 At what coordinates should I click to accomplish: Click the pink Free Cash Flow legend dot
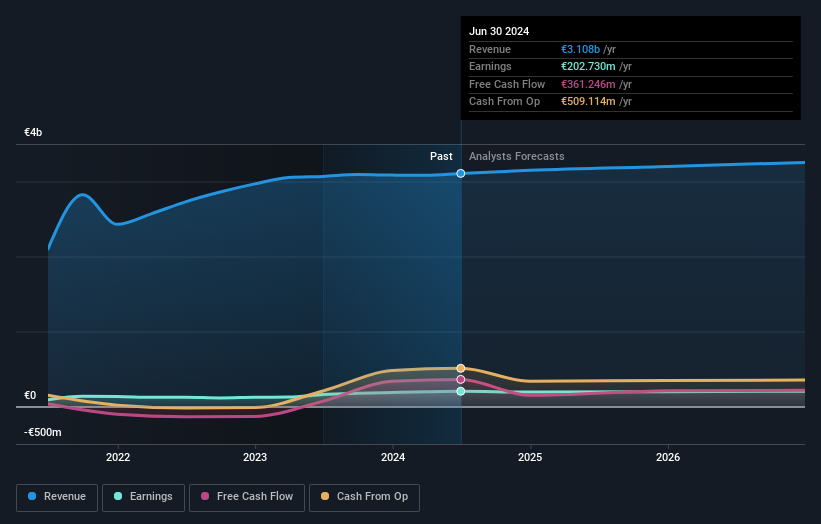pyautogui.click(x=205, y=496)
